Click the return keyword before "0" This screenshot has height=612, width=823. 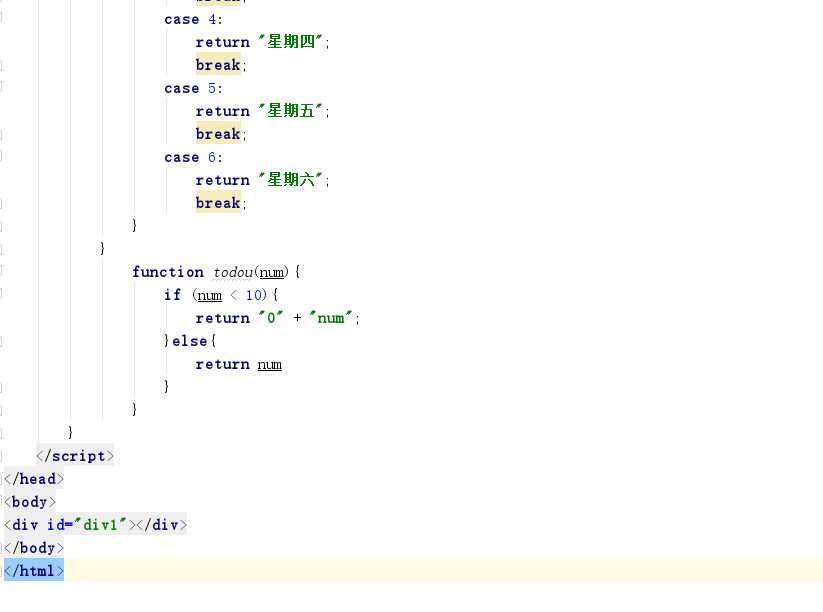pyautogui.click(x=223, y=318)
